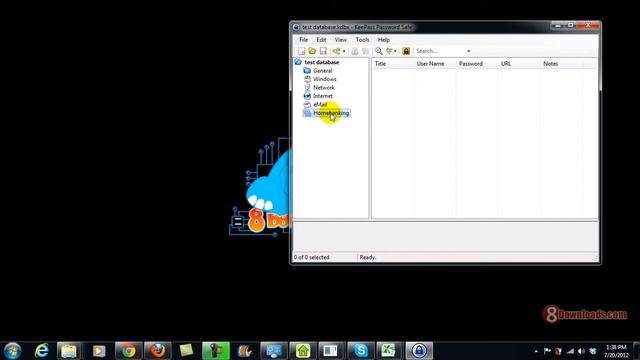Open Sticky Notes from the taskbar
This screenshot has height=360, width=640.
click(x=186, y=351)
